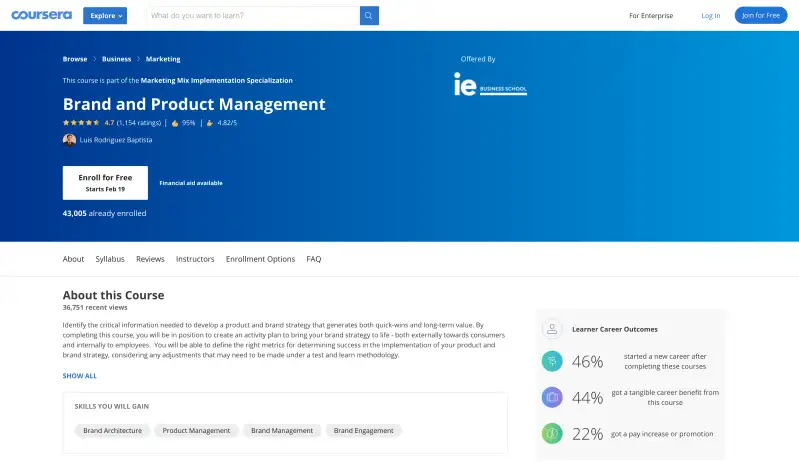Screen dimensions: 799x462
Task: Go to Marketing breadcrumb
Action: click(163, 59)
